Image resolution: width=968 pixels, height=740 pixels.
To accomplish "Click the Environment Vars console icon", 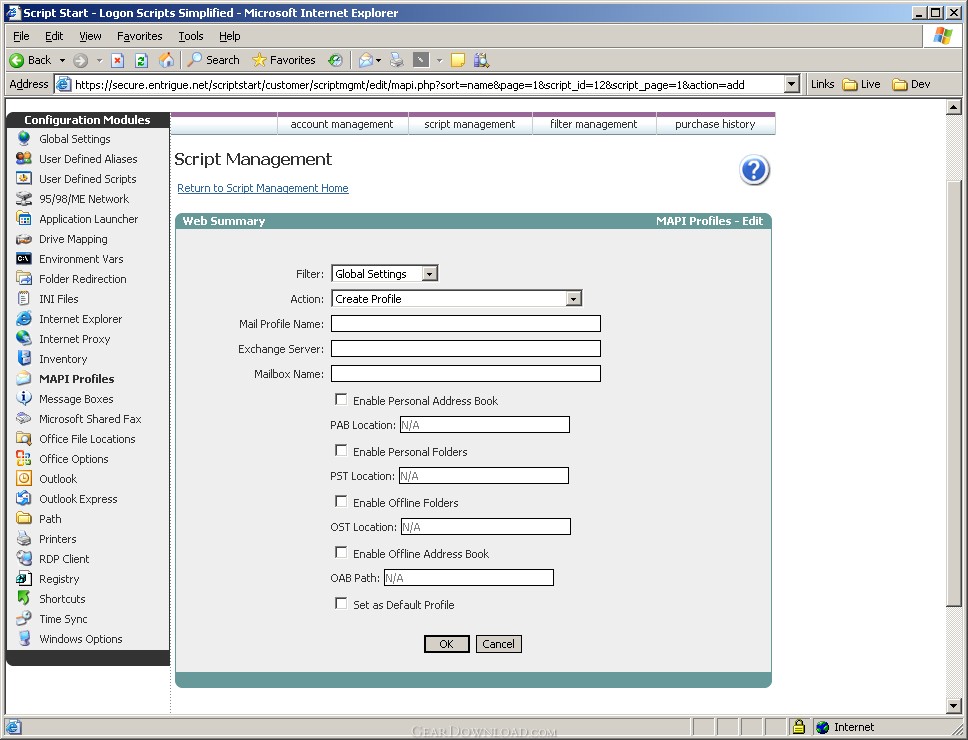I will [23, 259].
